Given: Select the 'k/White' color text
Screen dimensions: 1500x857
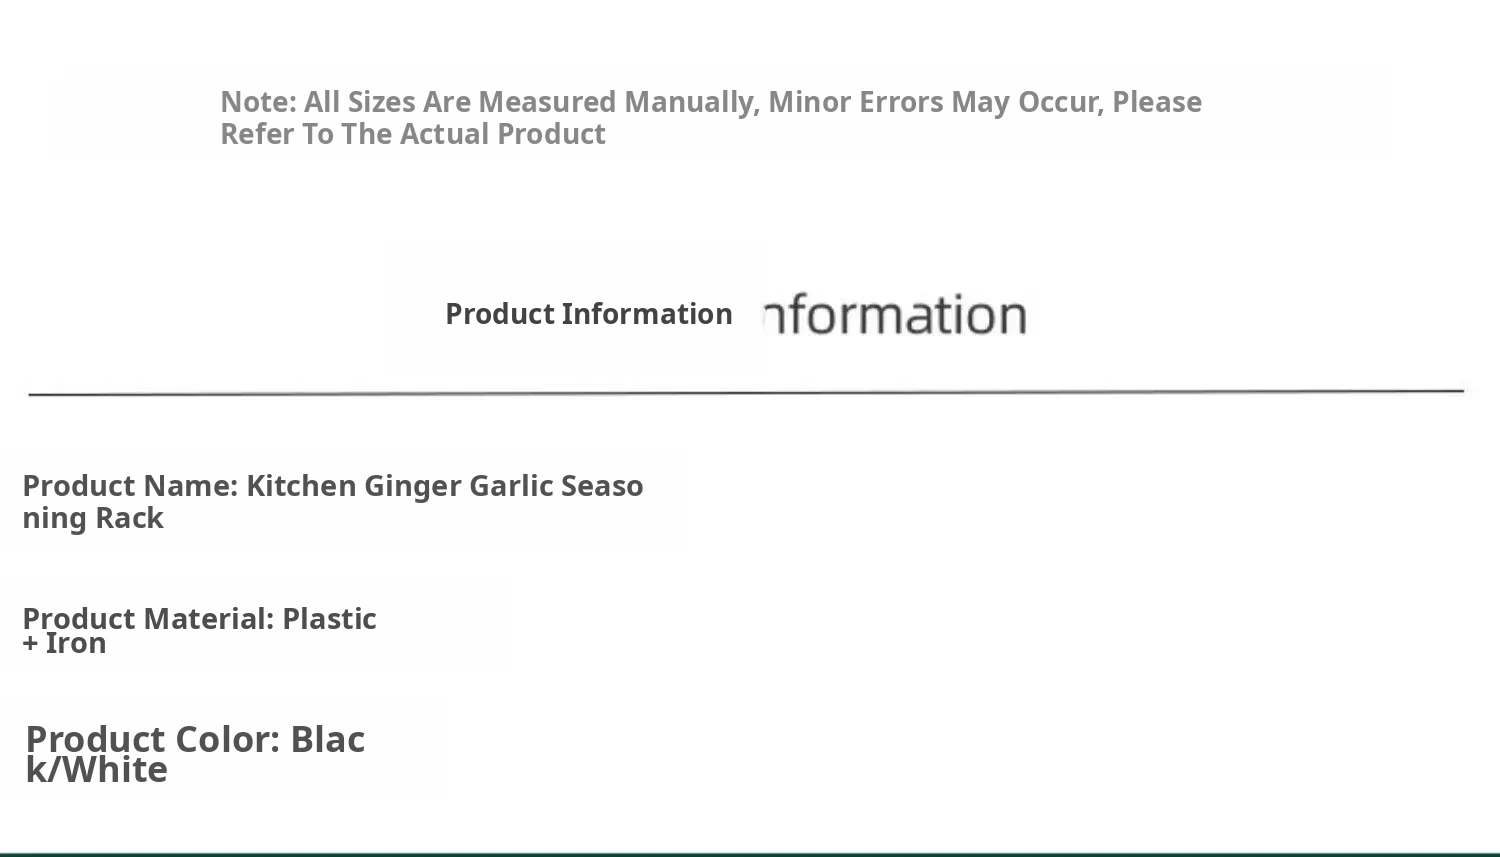Looking at the screenshot, I should [96, 770].
